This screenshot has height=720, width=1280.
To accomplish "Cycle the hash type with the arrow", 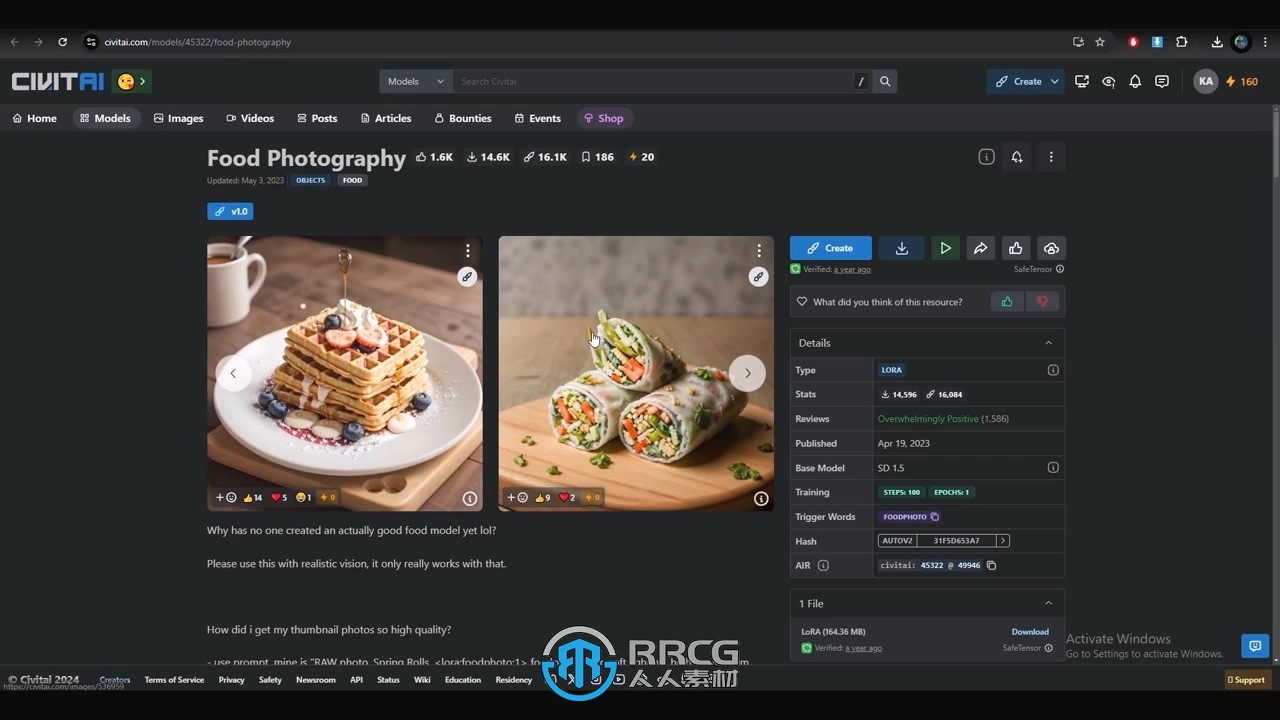I will click(x=1003, y=541).
